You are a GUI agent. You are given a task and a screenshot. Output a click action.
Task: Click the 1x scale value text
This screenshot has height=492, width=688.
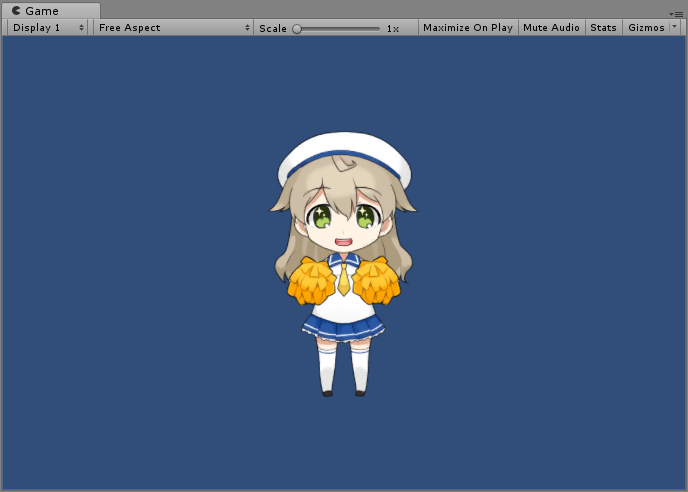(x=393, y=29)
